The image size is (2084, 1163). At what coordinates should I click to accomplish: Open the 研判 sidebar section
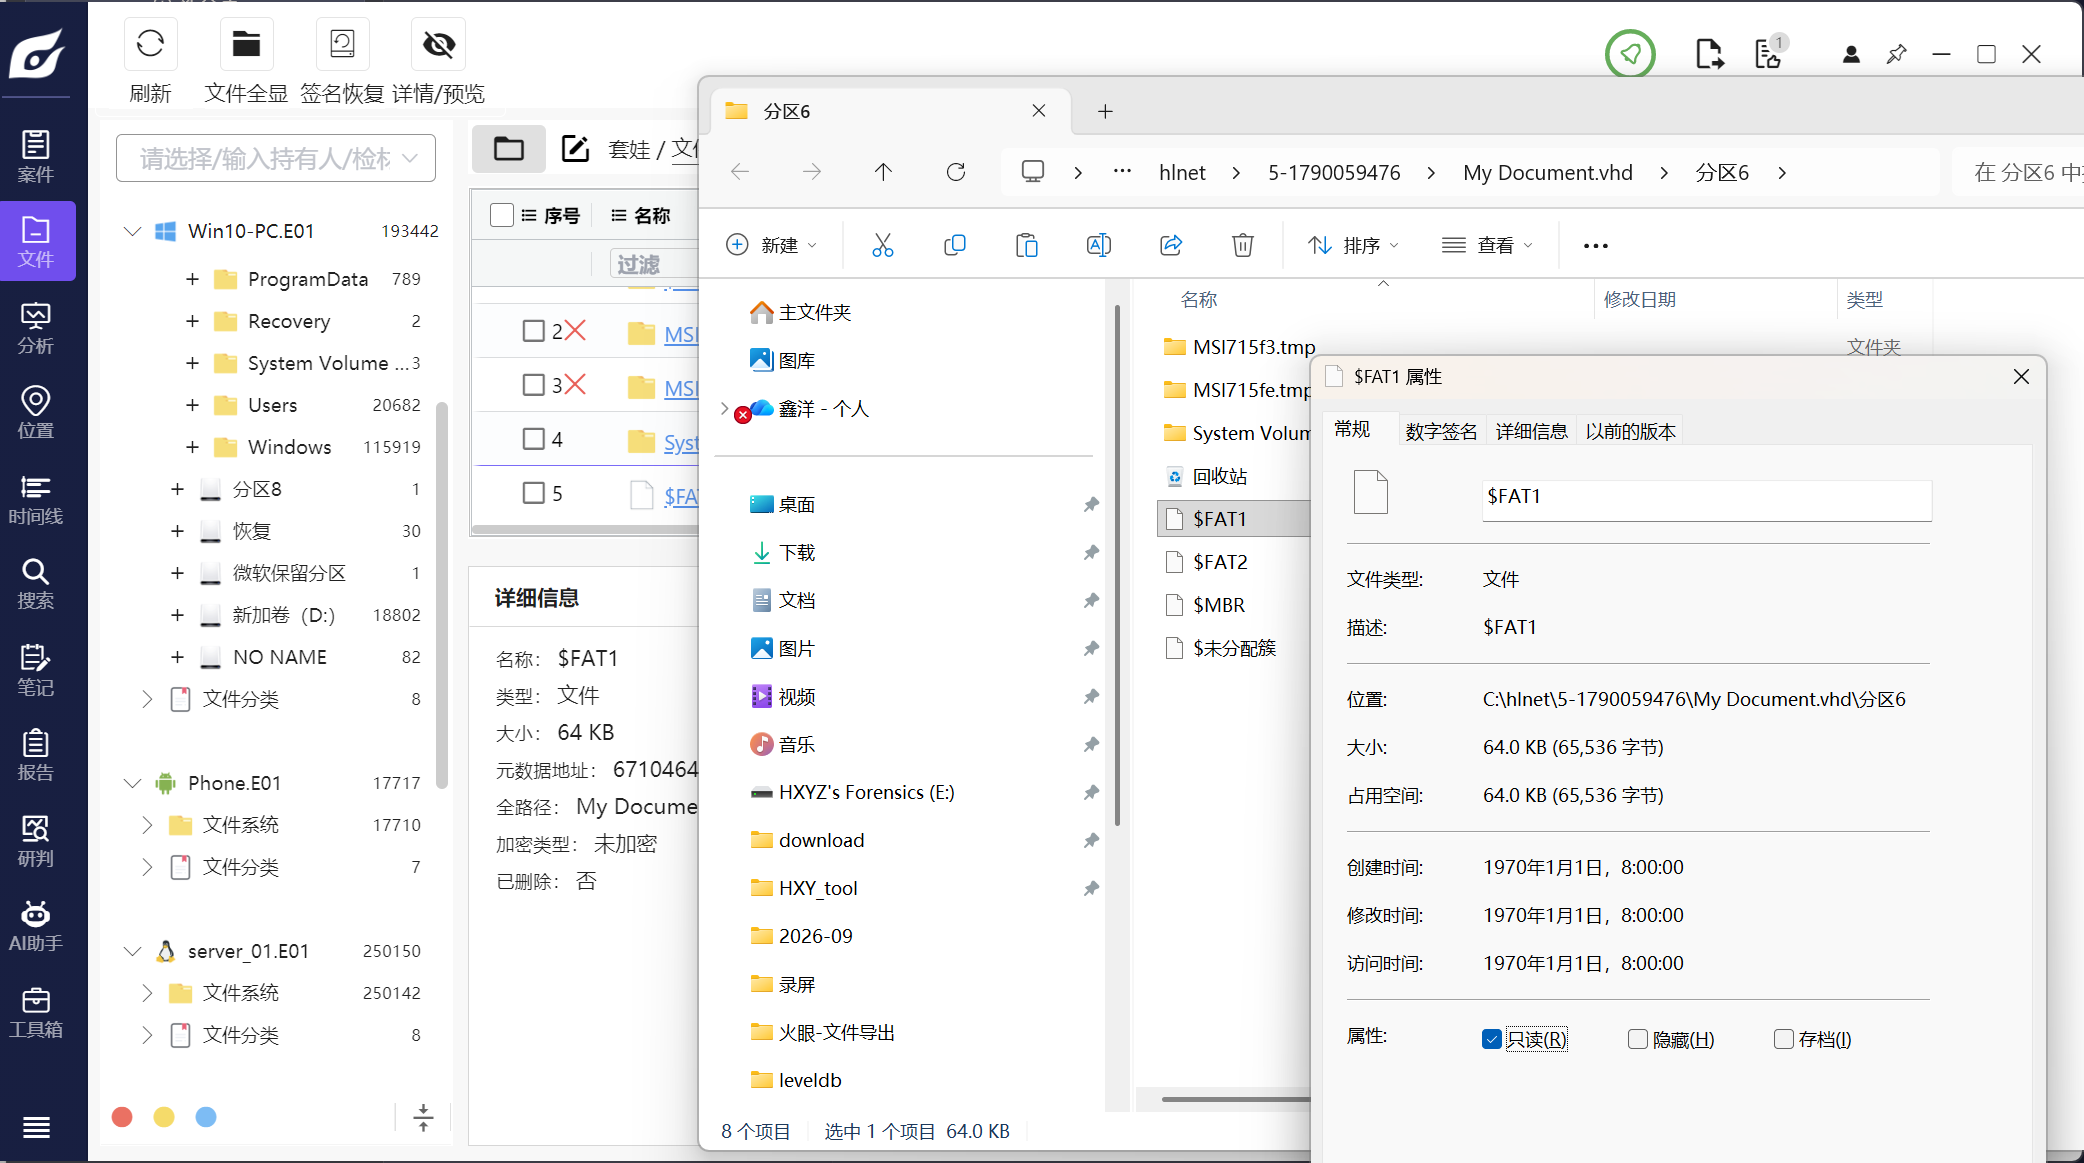click(x=36, y=841)
